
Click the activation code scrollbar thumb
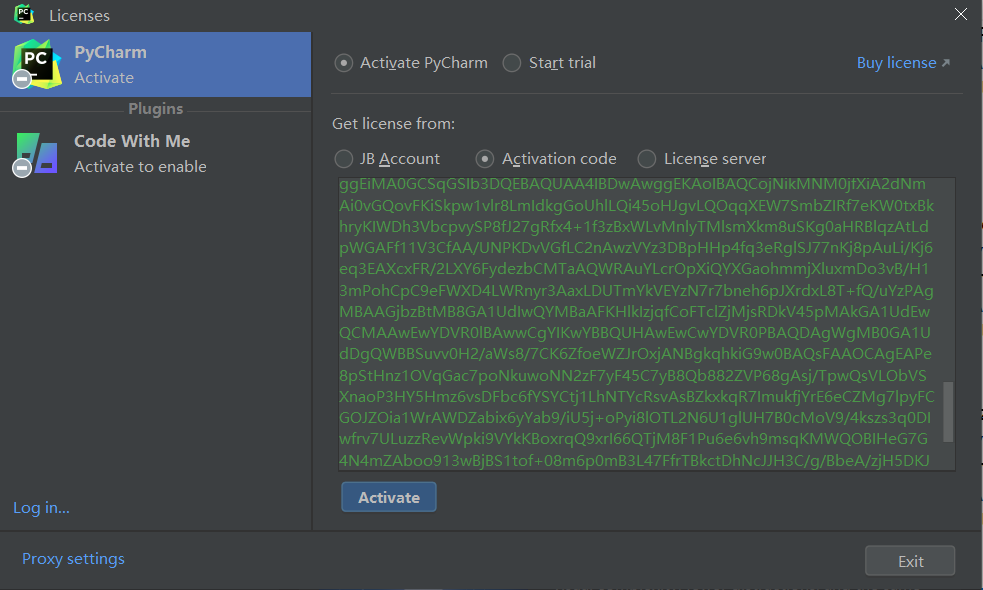[948, 411]
